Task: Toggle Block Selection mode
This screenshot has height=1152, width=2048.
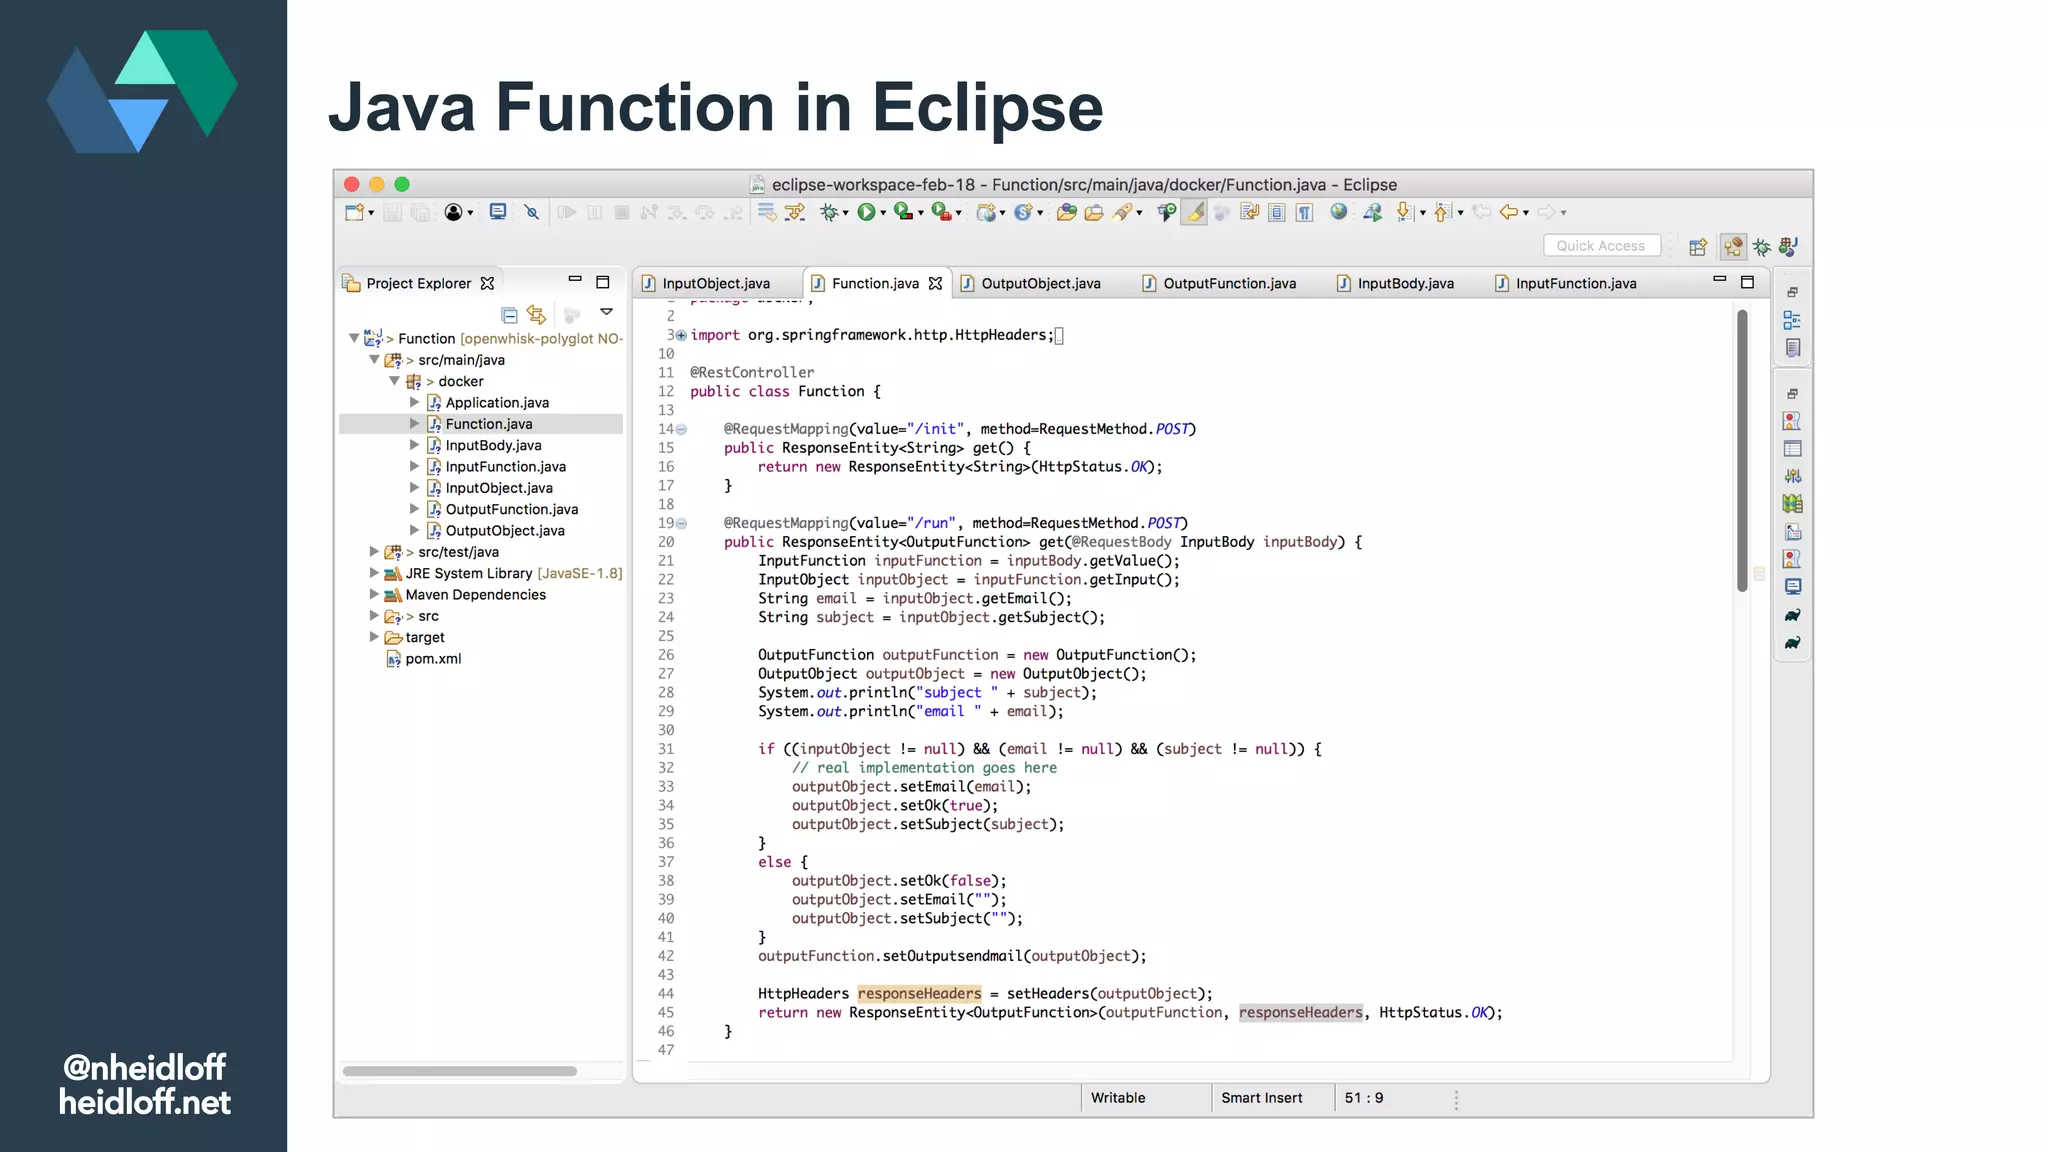Action: coord(1277,212)
